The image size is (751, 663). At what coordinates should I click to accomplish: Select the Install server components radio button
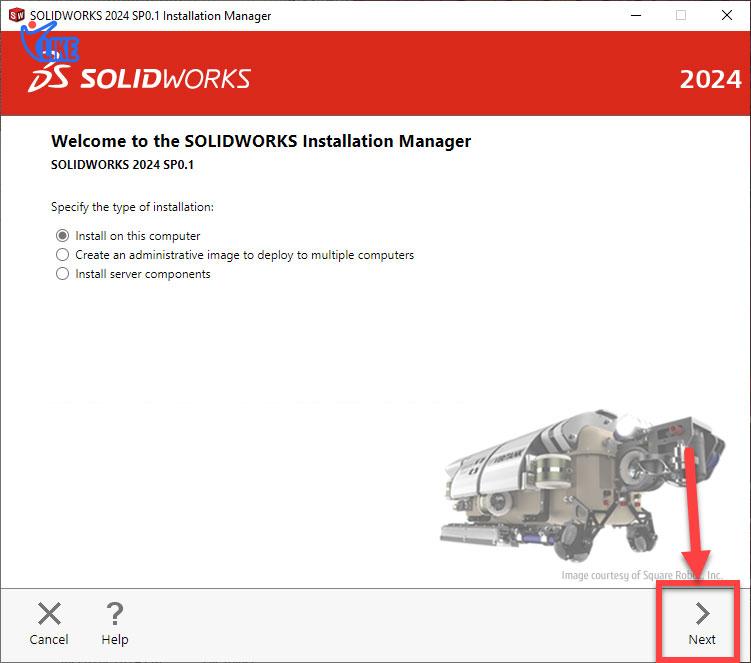click(62, 274)
